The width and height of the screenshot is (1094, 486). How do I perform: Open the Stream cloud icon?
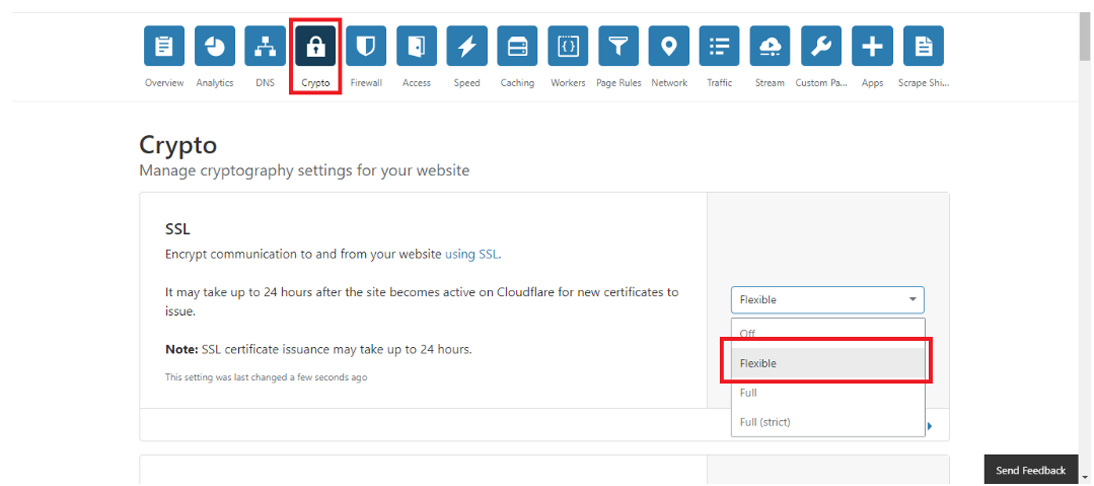click(x=770, y=47)
